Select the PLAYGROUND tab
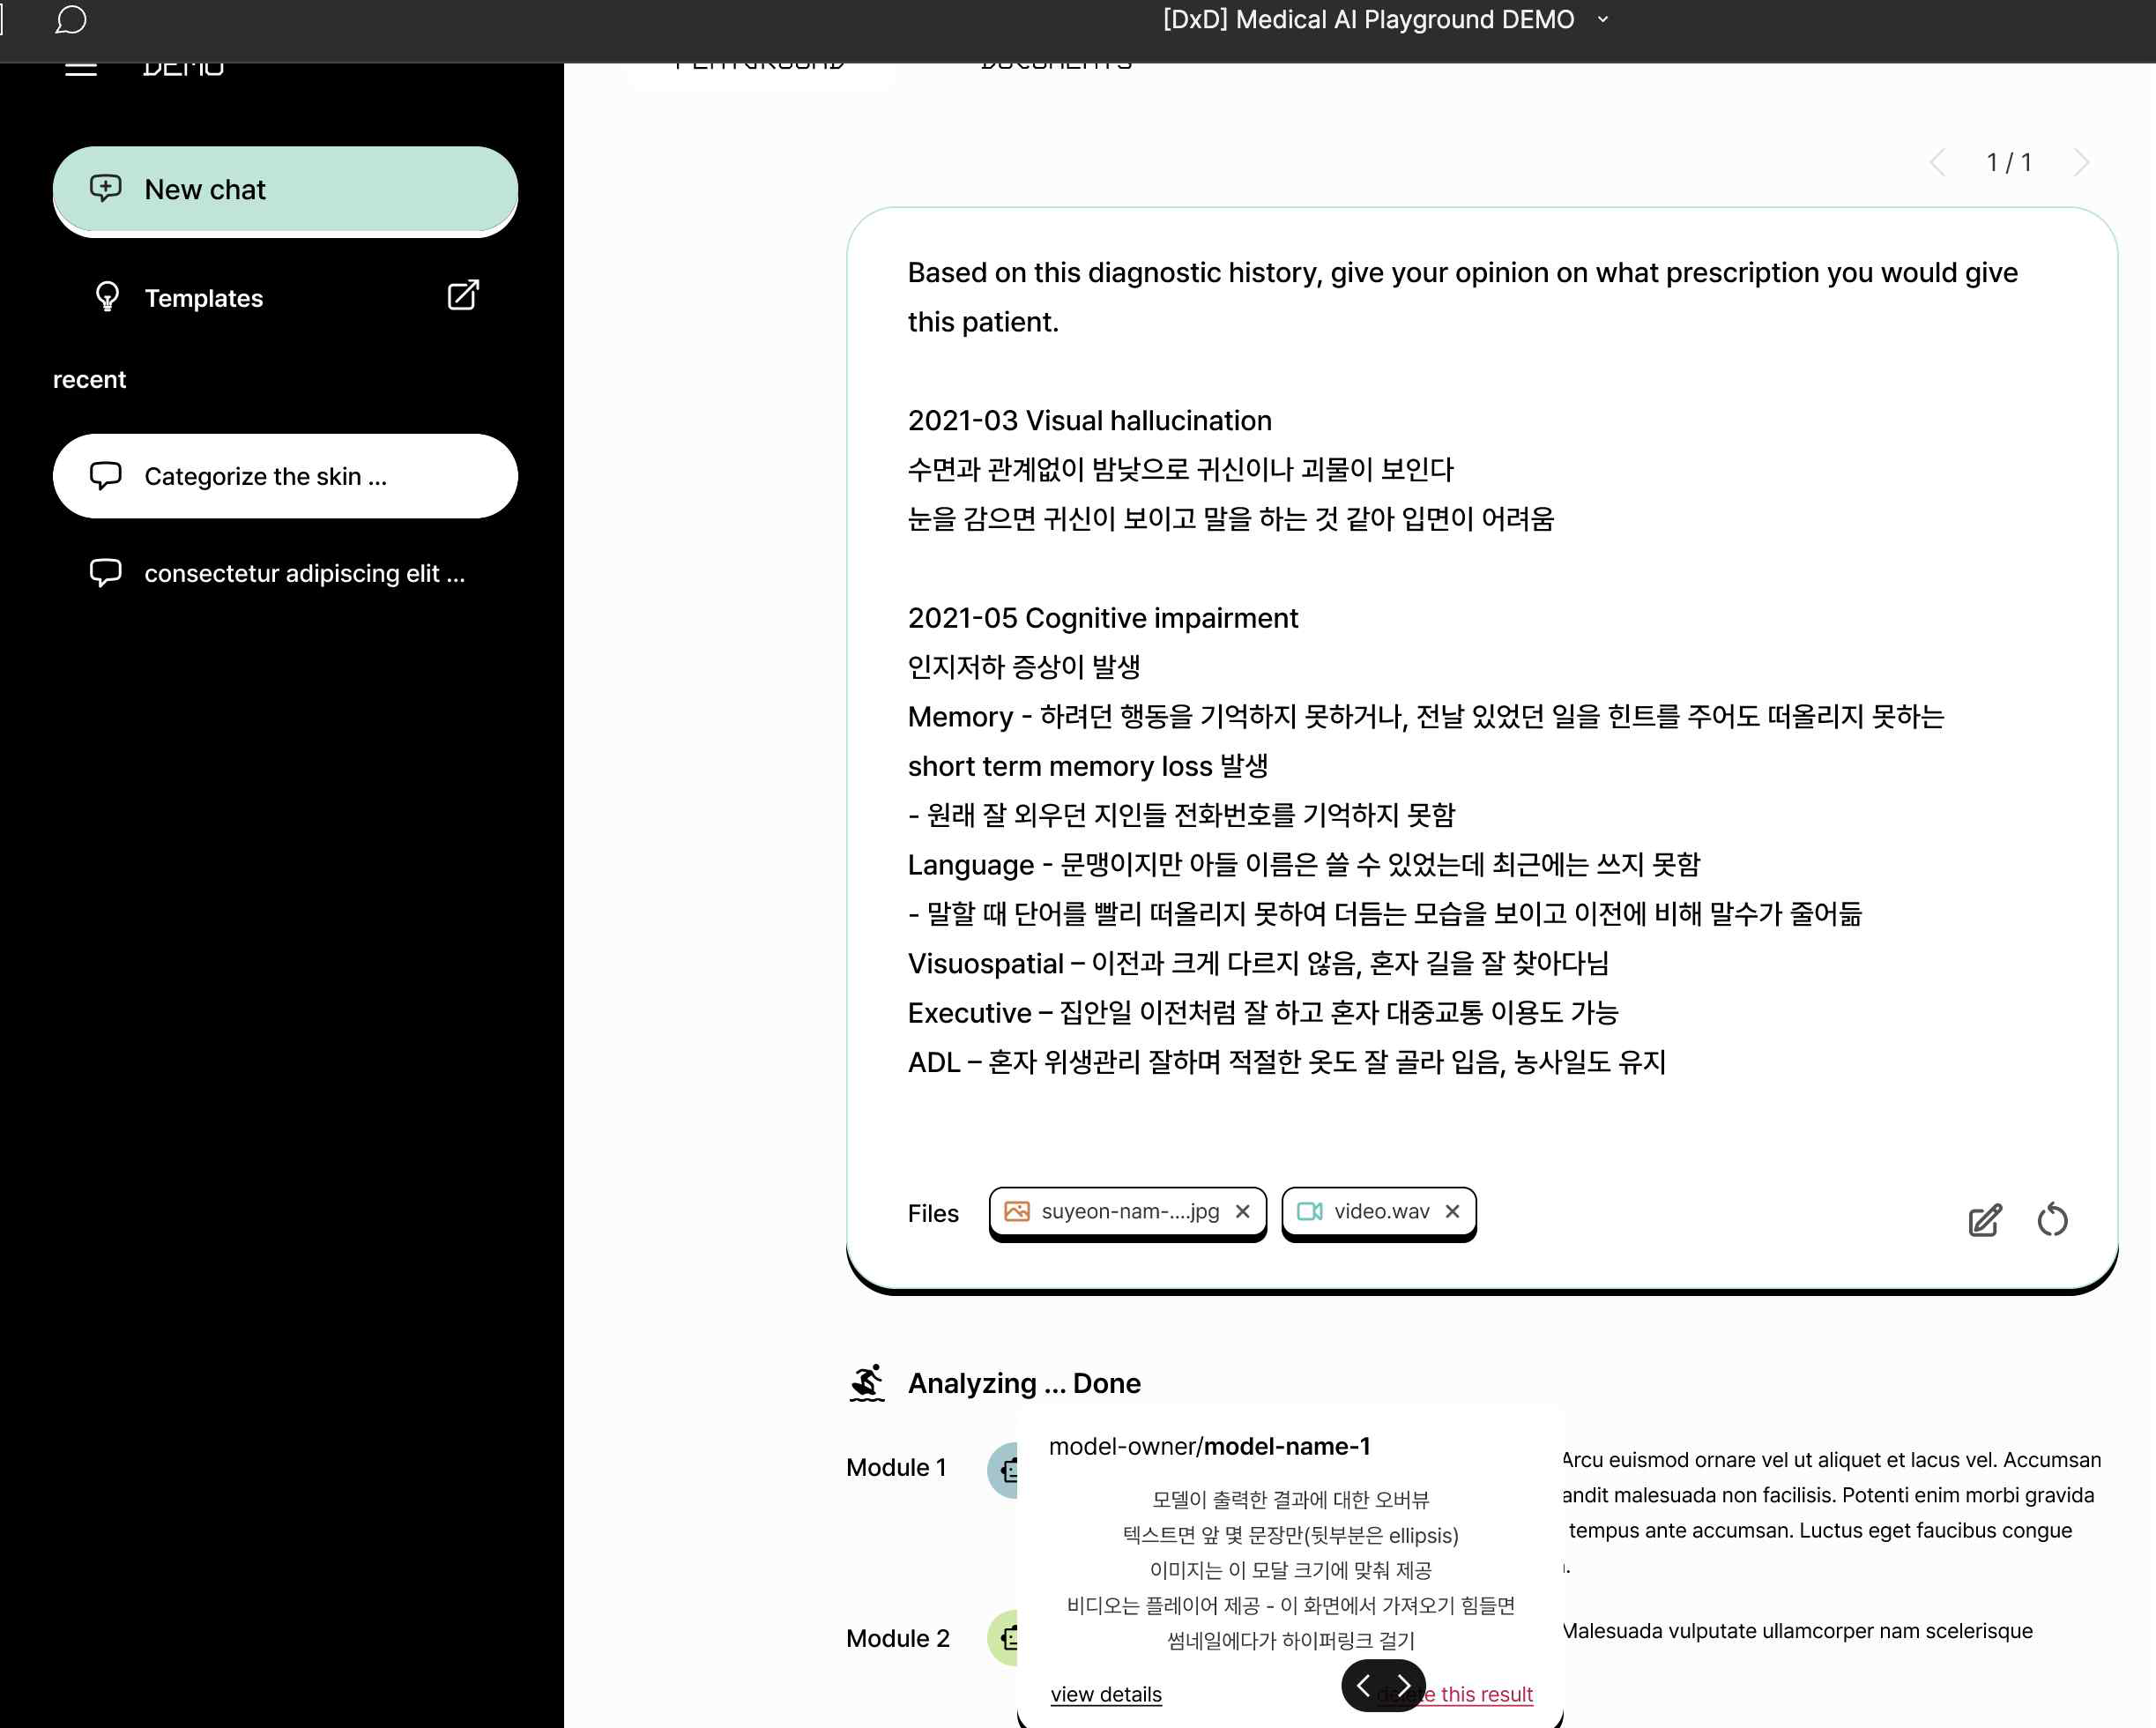Screen dimensions: 2156x1728 point(762,60)
